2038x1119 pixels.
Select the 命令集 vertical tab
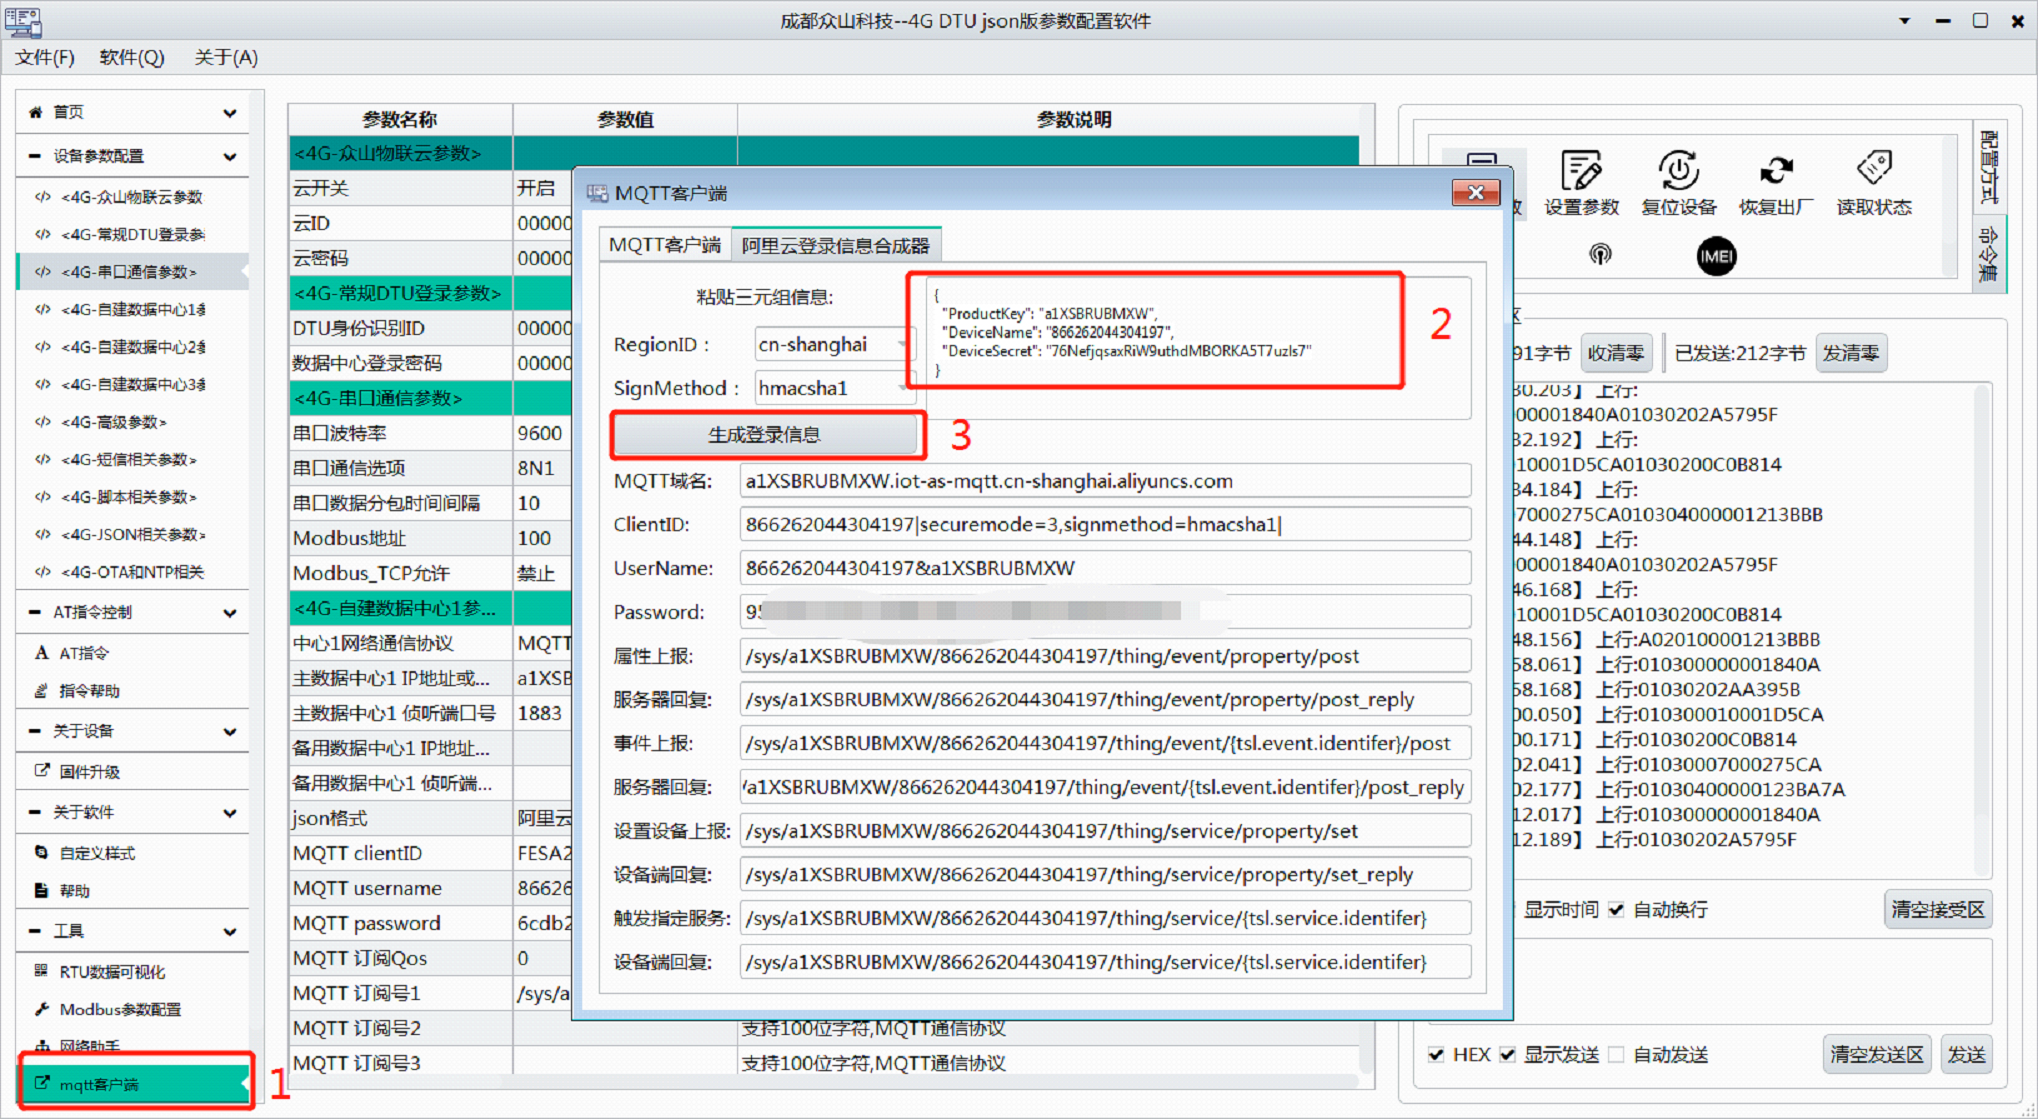pos(1989,254)
